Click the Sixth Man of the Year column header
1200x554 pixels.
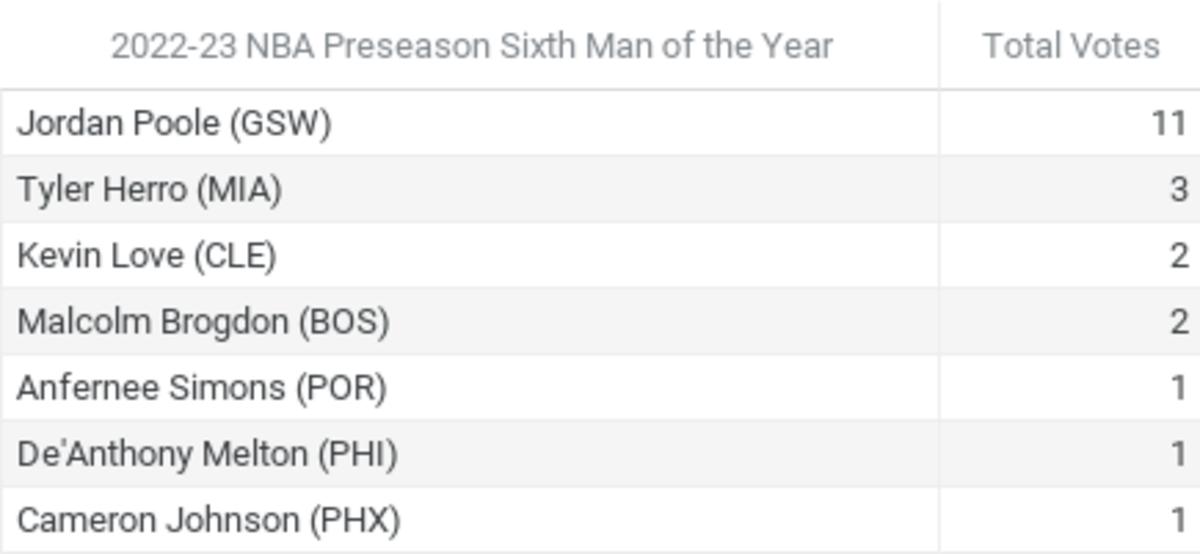coord(470,46)
